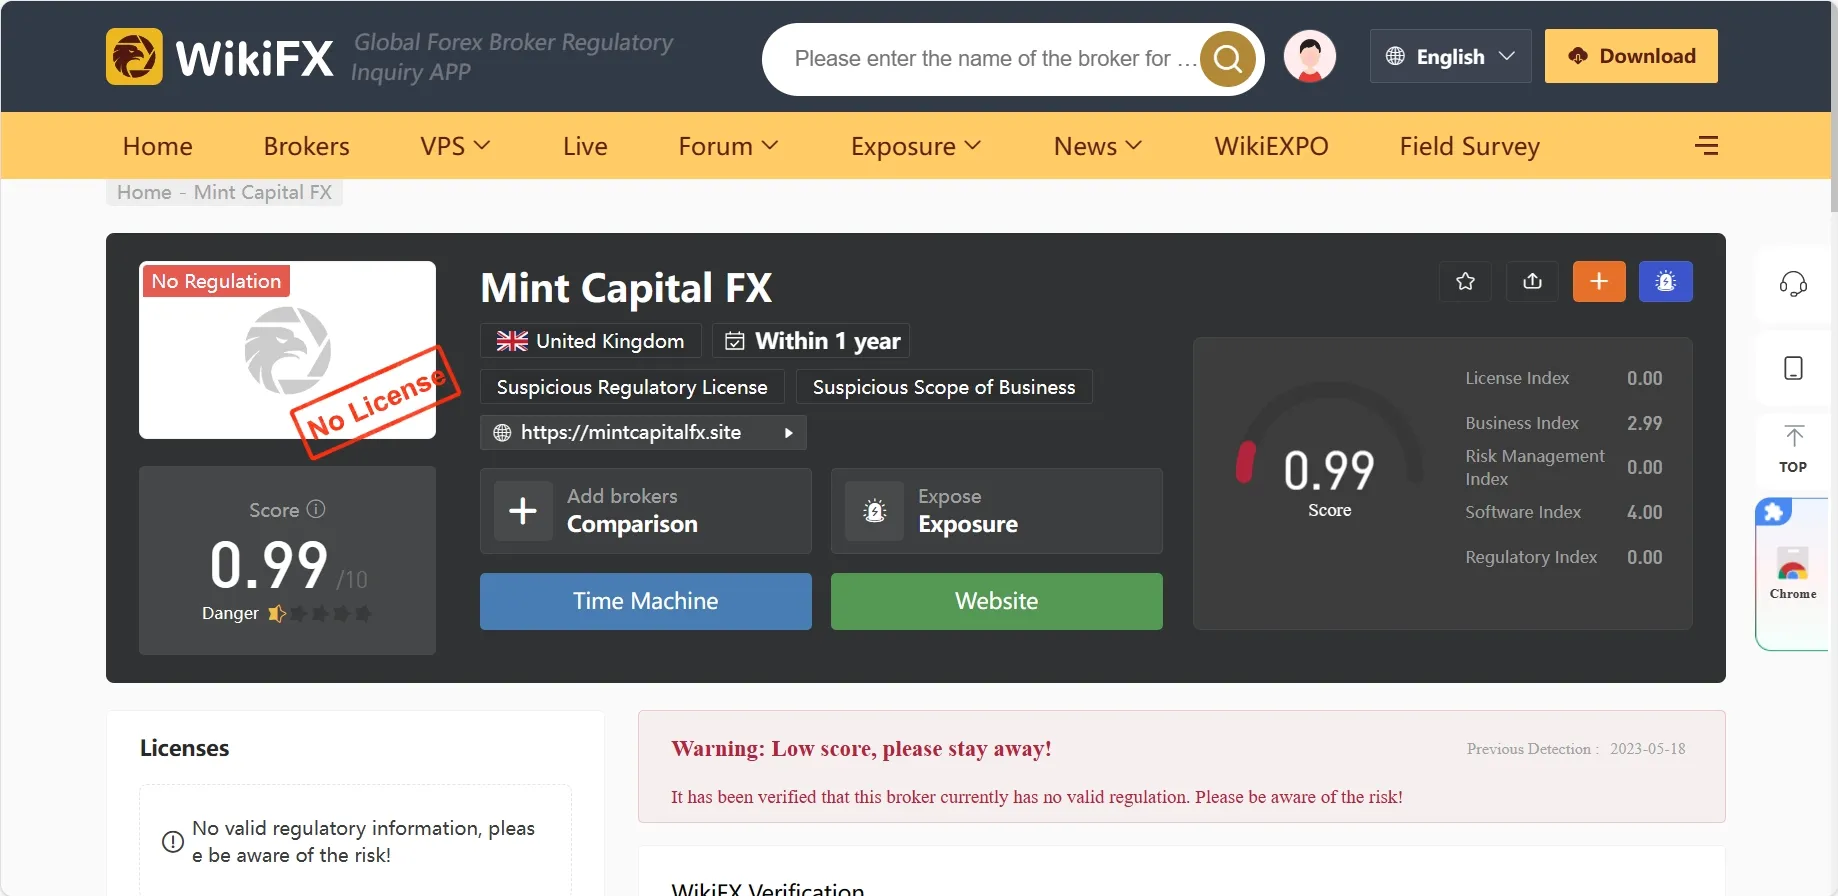Click the Mint Capital FX breadcrumb

[263, 192]
